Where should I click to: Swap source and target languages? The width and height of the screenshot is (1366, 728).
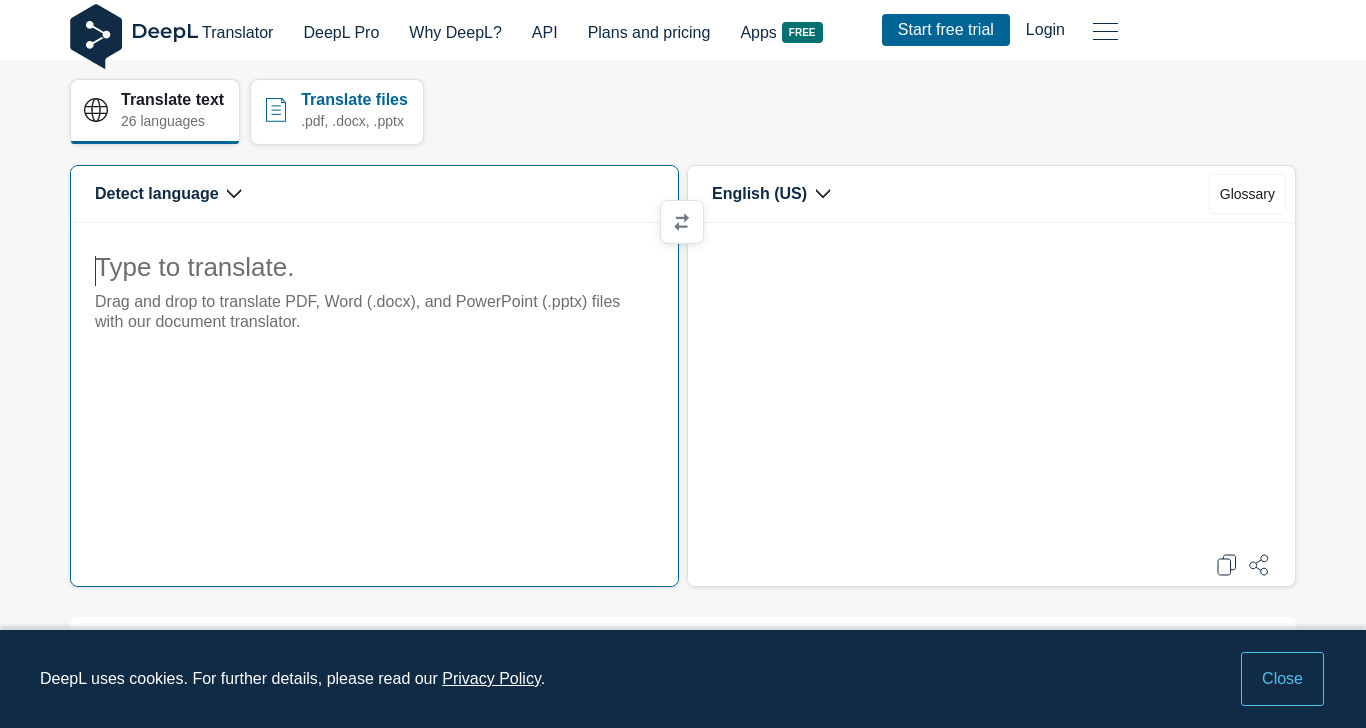tap(682, 222)
